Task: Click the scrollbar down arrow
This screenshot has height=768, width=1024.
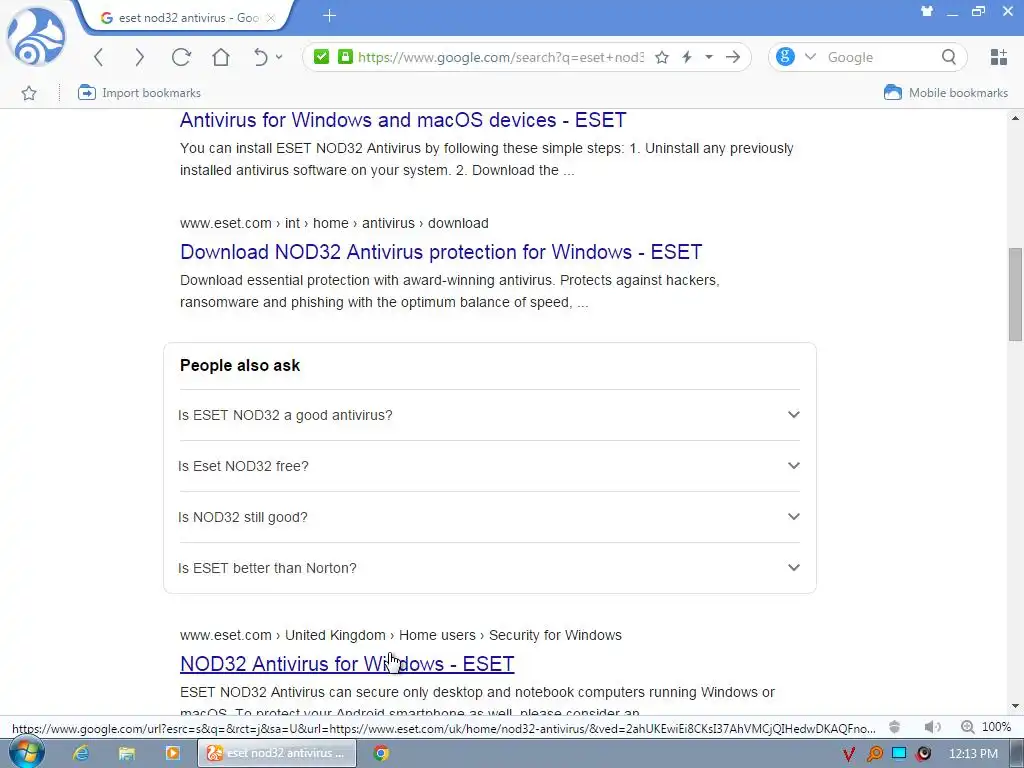Action: (x=1015, y=706)
